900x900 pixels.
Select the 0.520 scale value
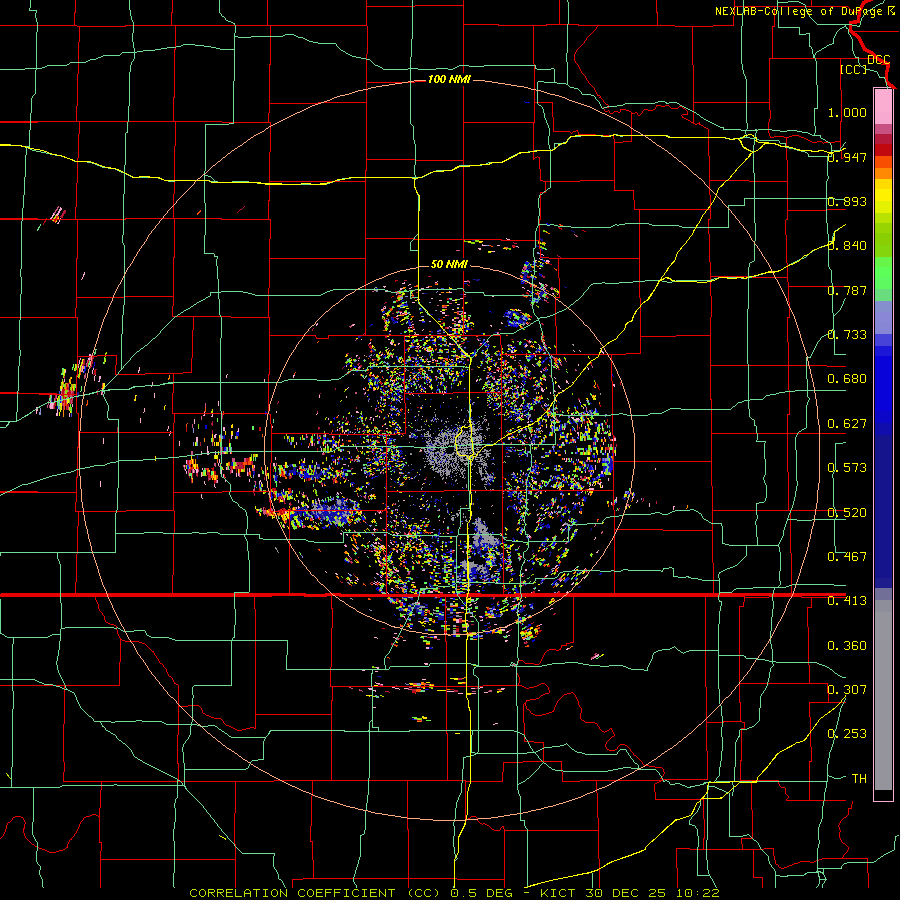[x=847, y=513]
